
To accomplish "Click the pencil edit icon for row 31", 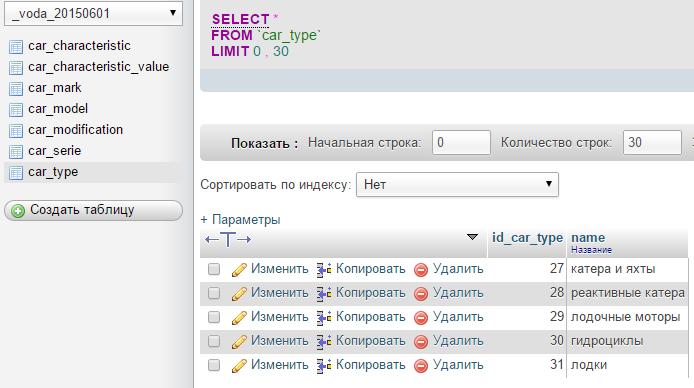I will [x=239, y=365].
